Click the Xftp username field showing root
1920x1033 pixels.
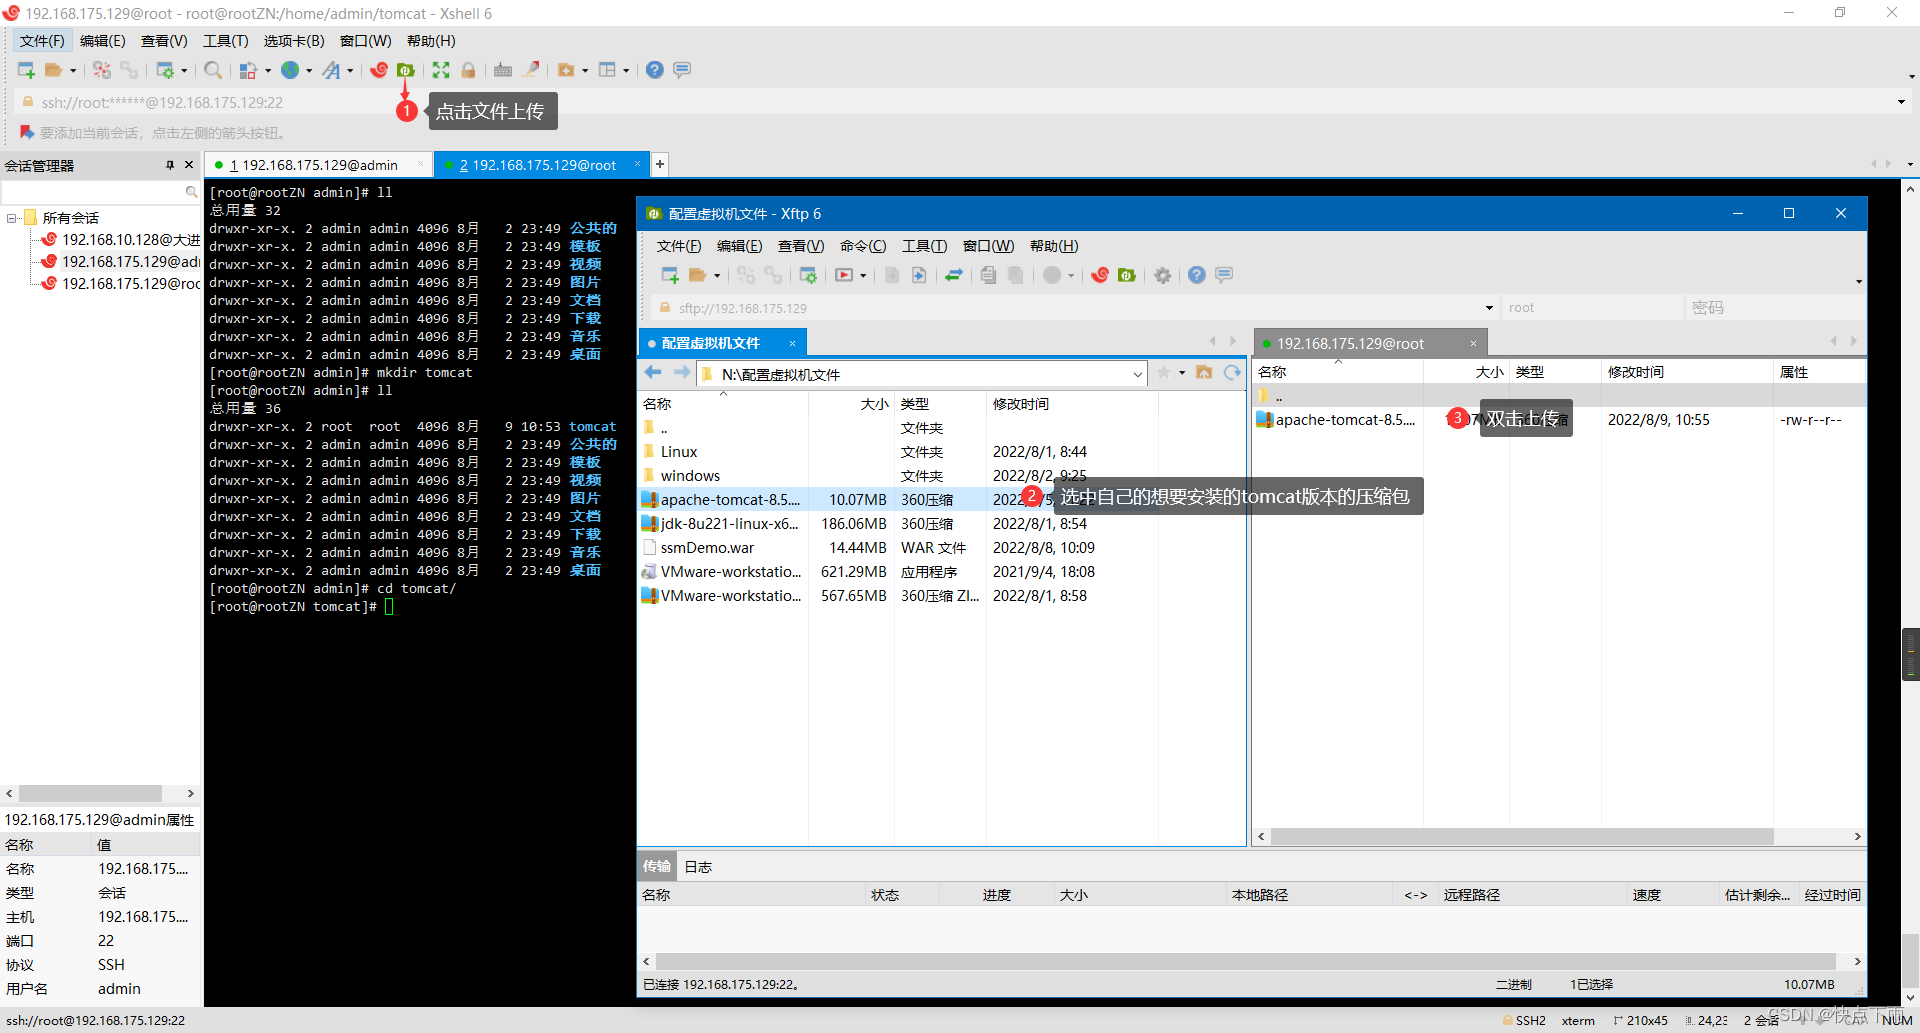click(1593, 308)
